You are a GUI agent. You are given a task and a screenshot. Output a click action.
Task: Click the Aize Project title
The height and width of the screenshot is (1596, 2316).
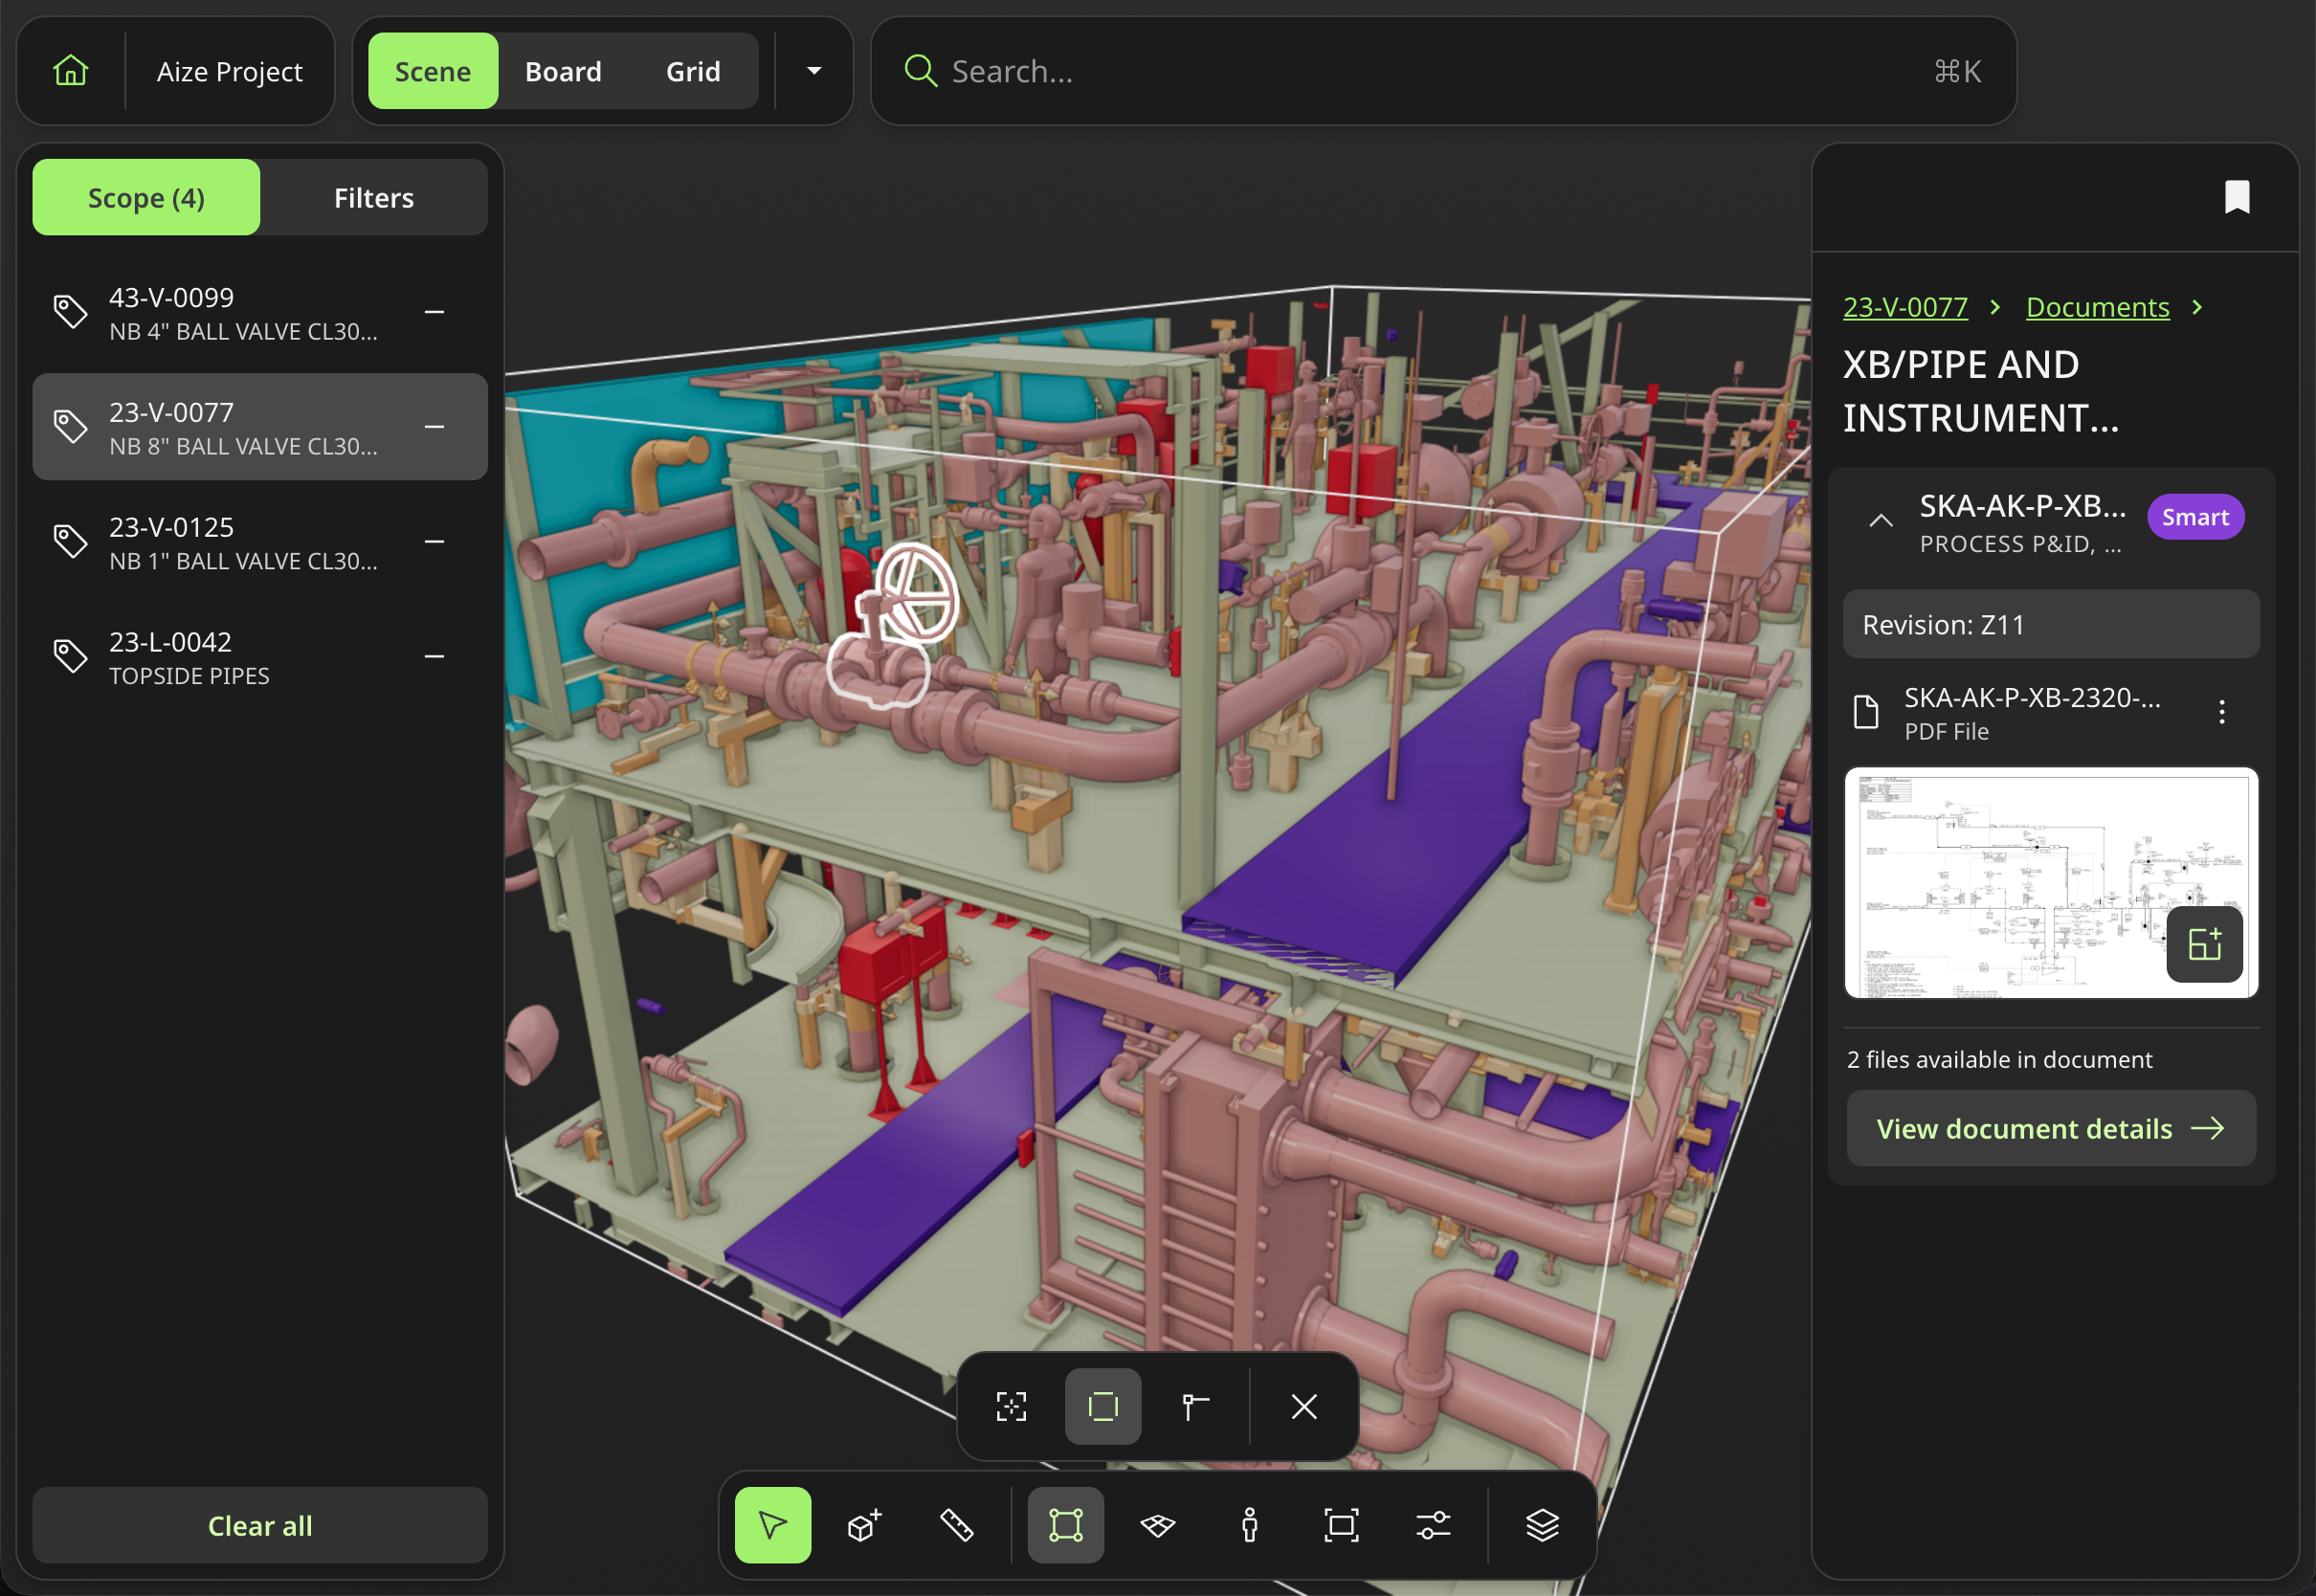pyautogui.click(x=230, y=71)
